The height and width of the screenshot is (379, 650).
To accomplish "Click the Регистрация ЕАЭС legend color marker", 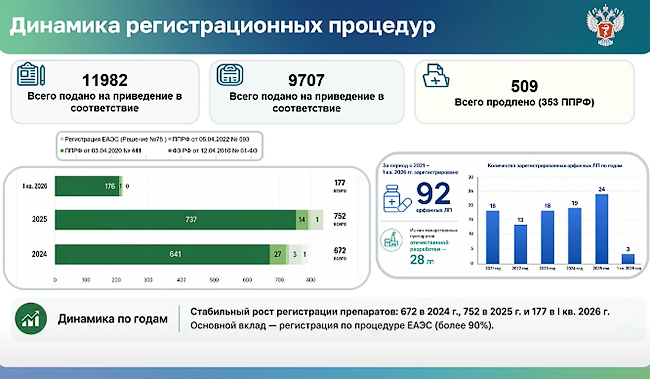I will 62,140.
